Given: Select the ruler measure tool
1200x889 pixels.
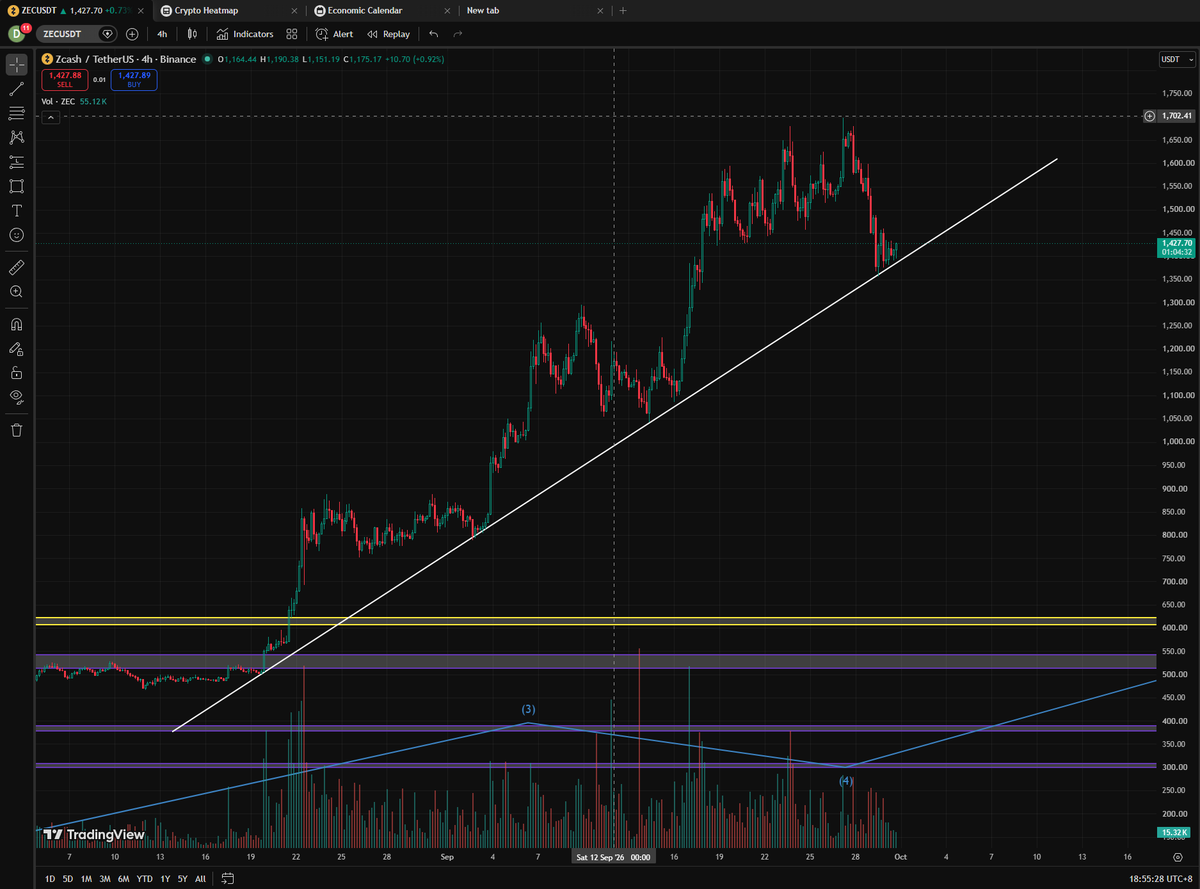Looking at the screenshot, I should click(x=16, y=267).
